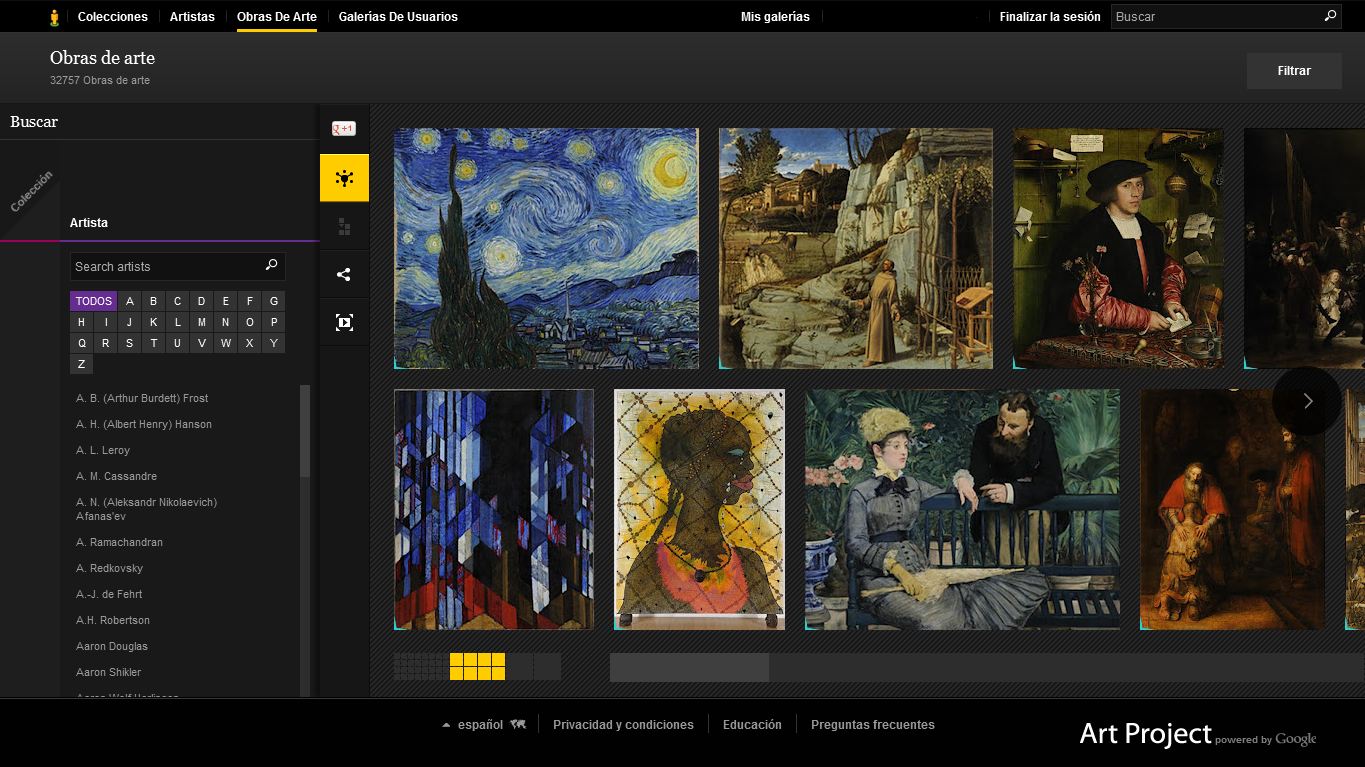Select the yellow discover view icon
Viewport: 1365px width, 767px height.
pos(344,178)
